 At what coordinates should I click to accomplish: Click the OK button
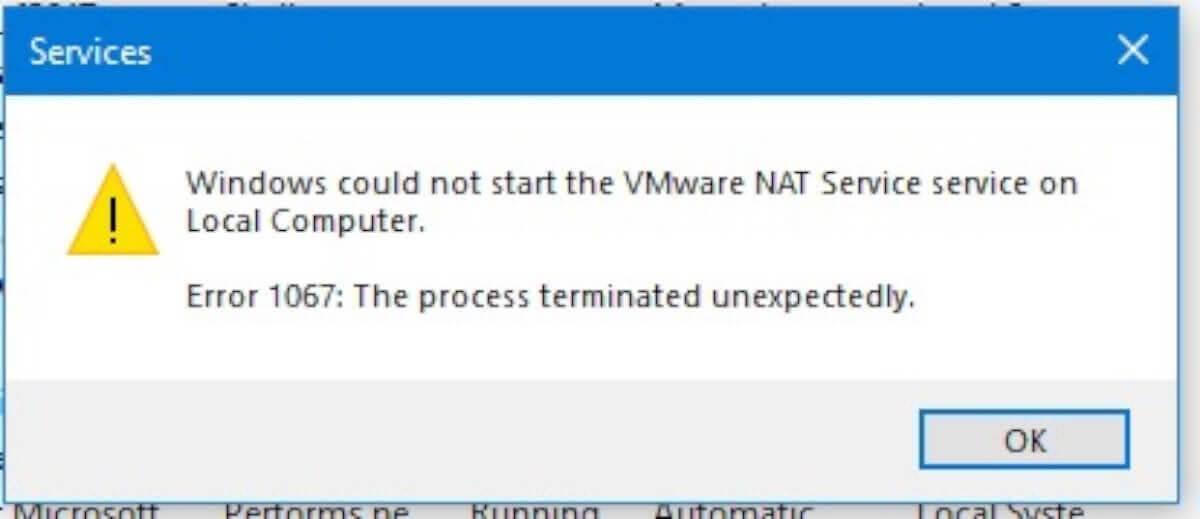click(1025, 439)
